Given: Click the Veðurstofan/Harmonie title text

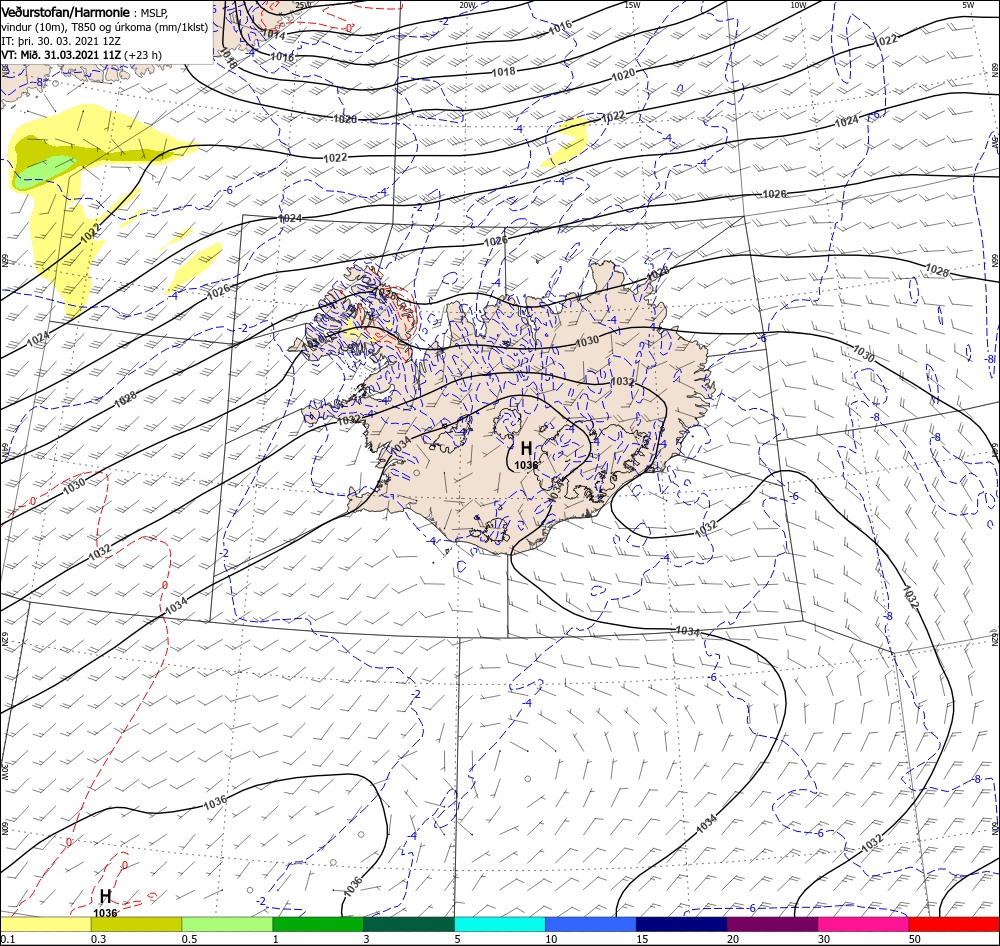Looking at the screenshot, I should [66, 13].
